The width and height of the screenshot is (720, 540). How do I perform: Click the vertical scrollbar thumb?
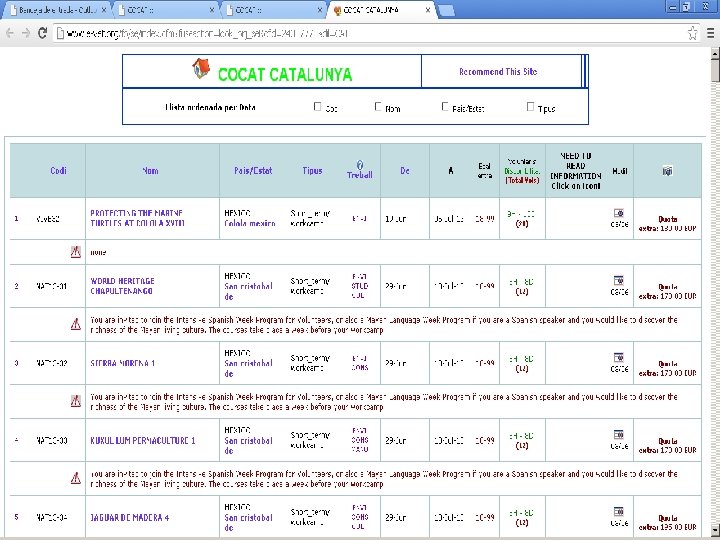point(715,71)
